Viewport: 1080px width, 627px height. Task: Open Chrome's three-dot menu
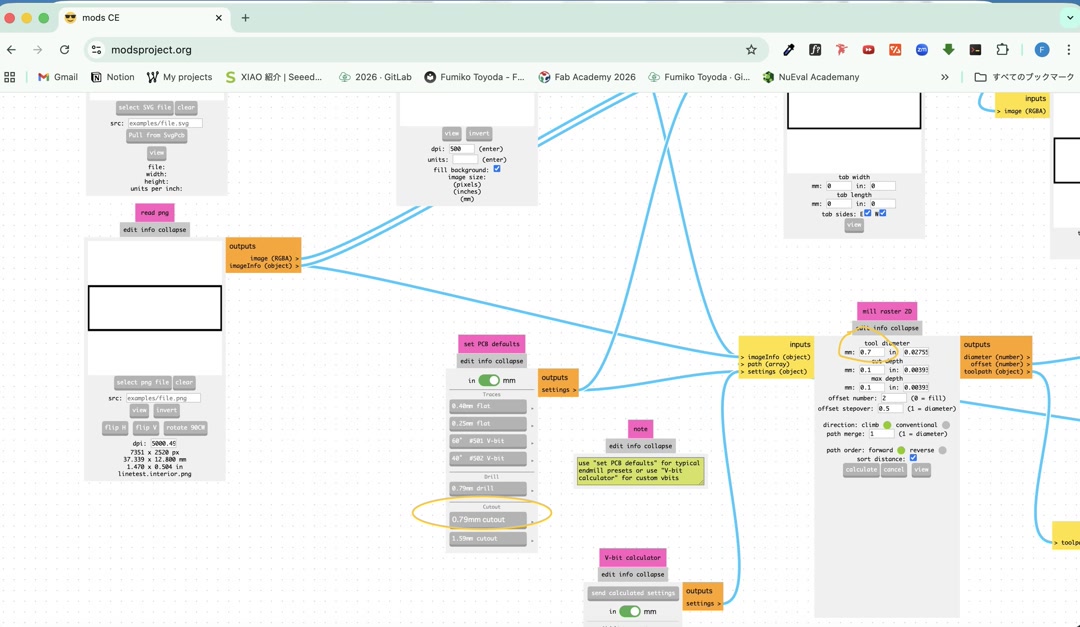point(1068,50)
